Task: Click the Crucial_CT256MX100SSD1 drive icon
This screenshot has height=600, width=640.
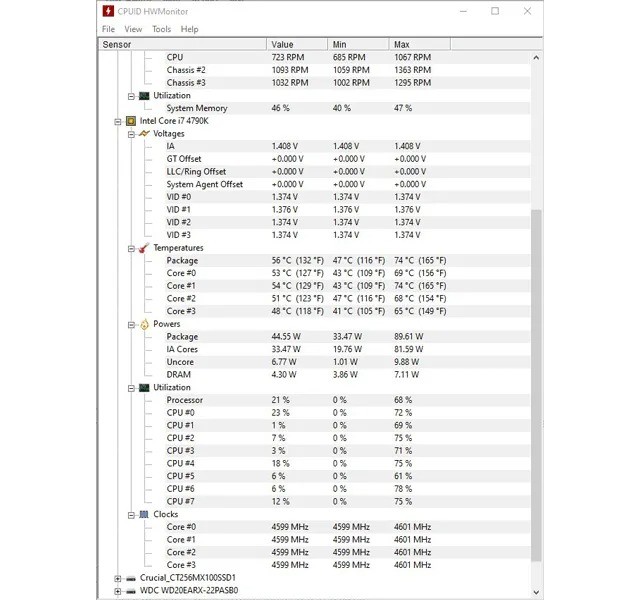Action: (131, 578)
